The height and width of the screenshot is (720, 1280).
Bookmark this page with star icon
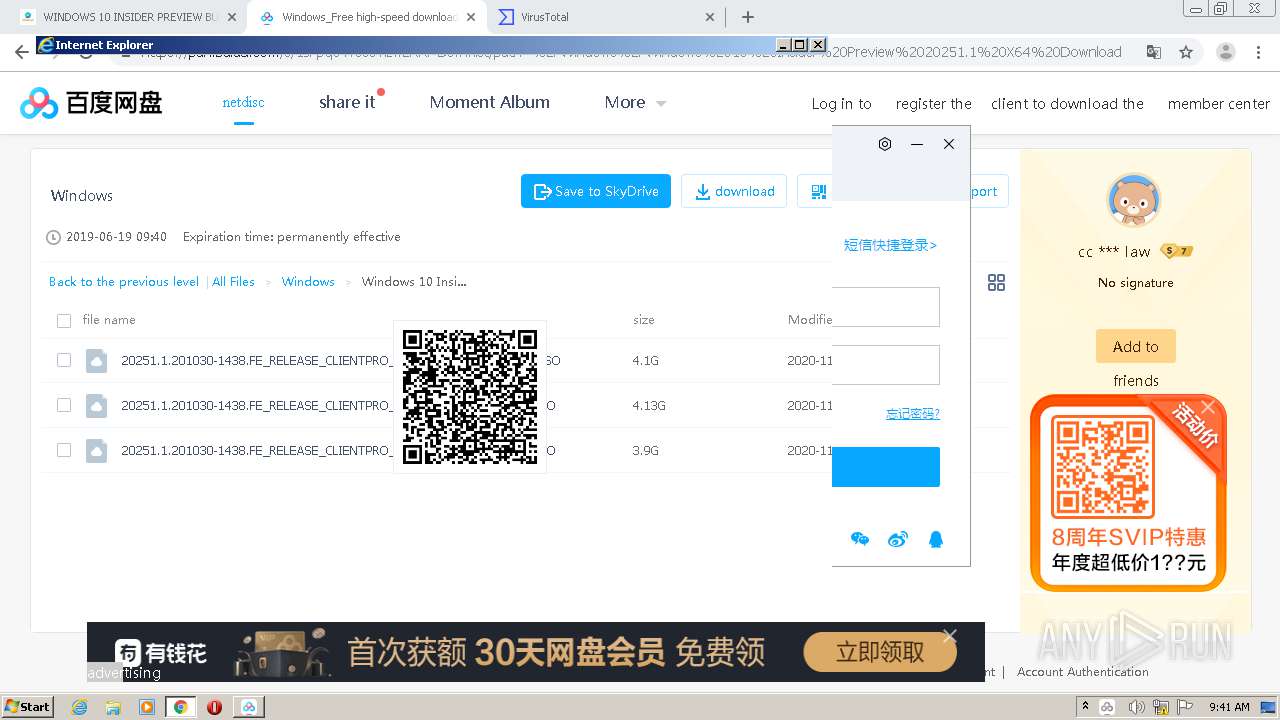[1186, 52]
